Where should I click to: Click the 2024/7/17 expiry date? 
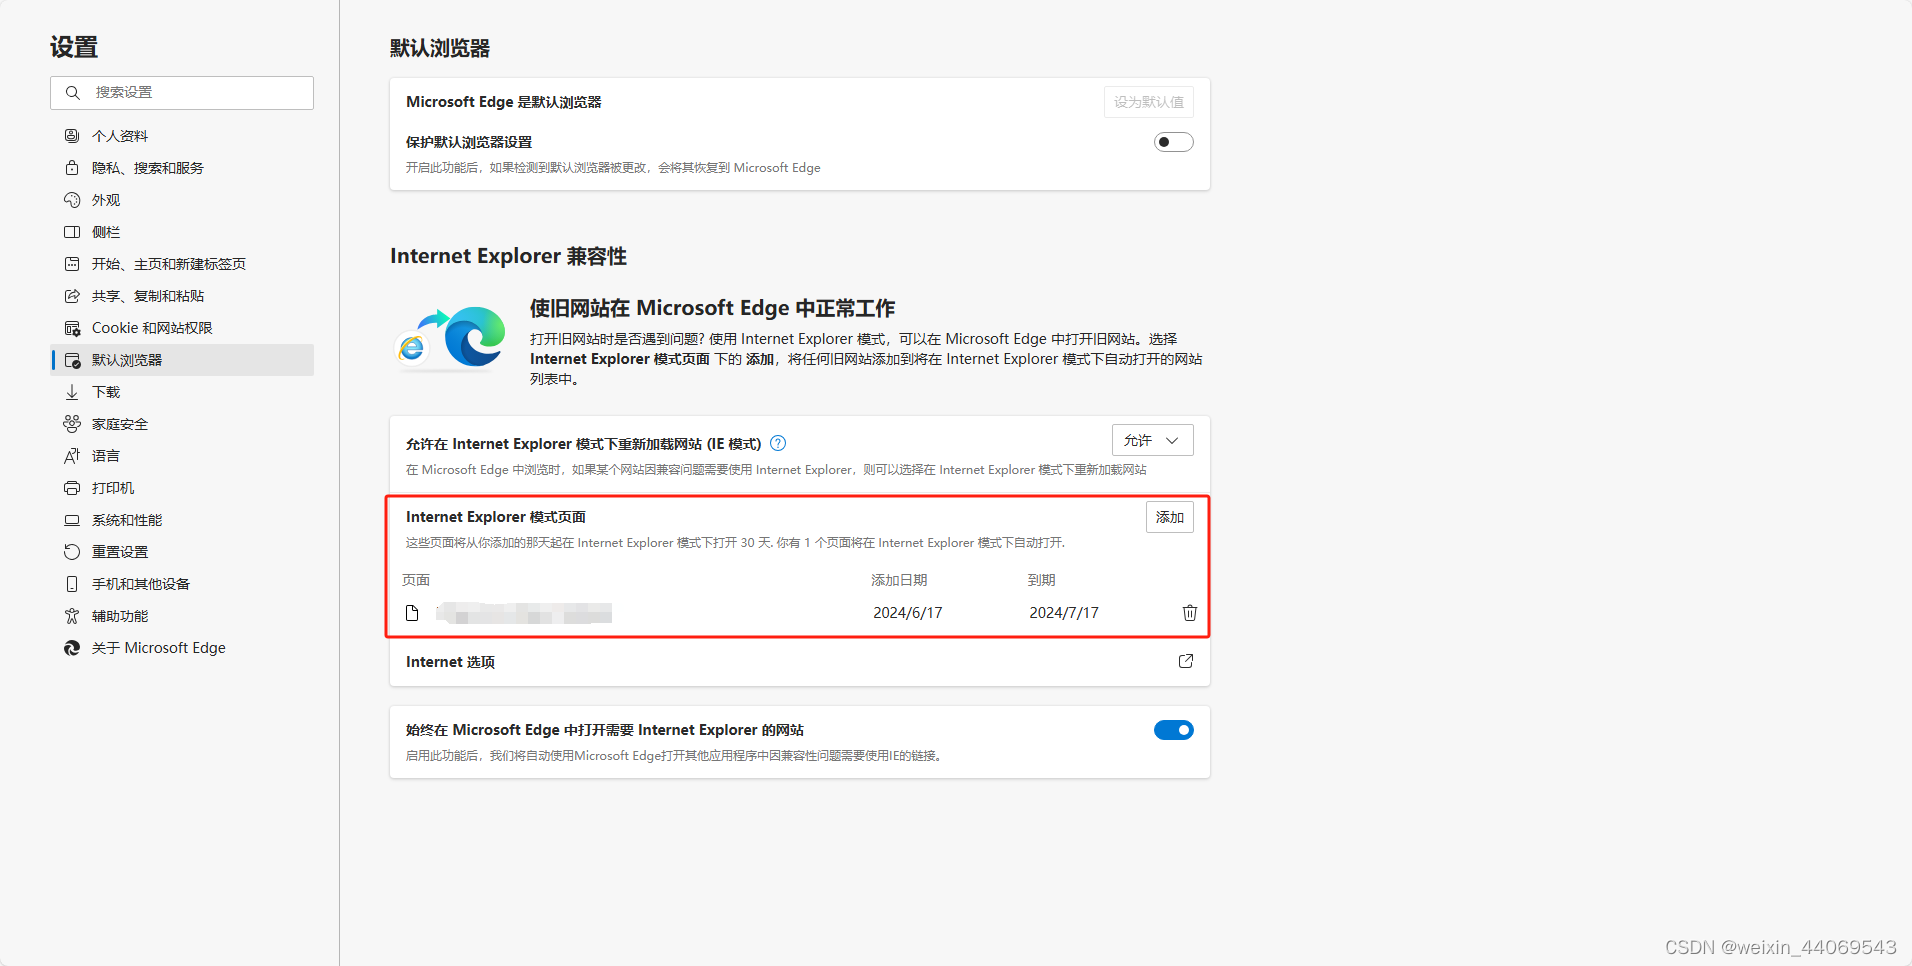pyautogui.click(x=1064, y=613)
